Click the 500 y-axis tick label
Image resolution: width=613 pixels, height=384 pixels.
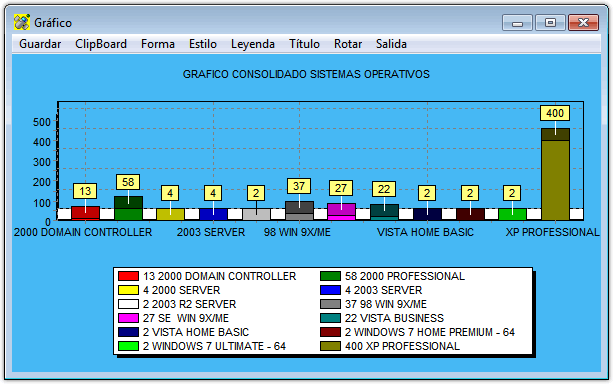pos(42,122)
